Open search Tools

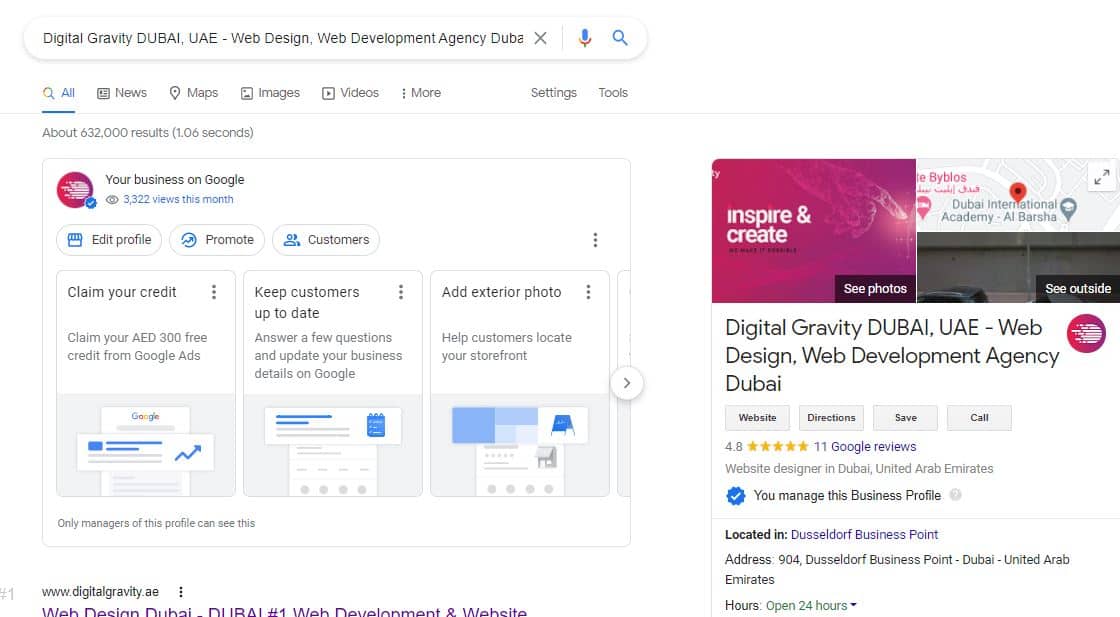613,93
